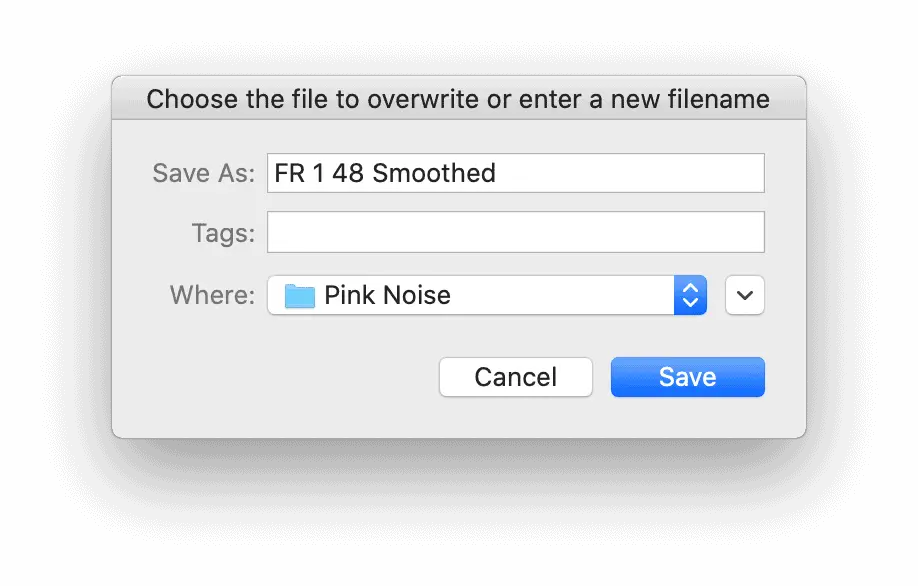918x586 pixels.
Task: Click the blue up-down arrows icon
Action: 690,295
